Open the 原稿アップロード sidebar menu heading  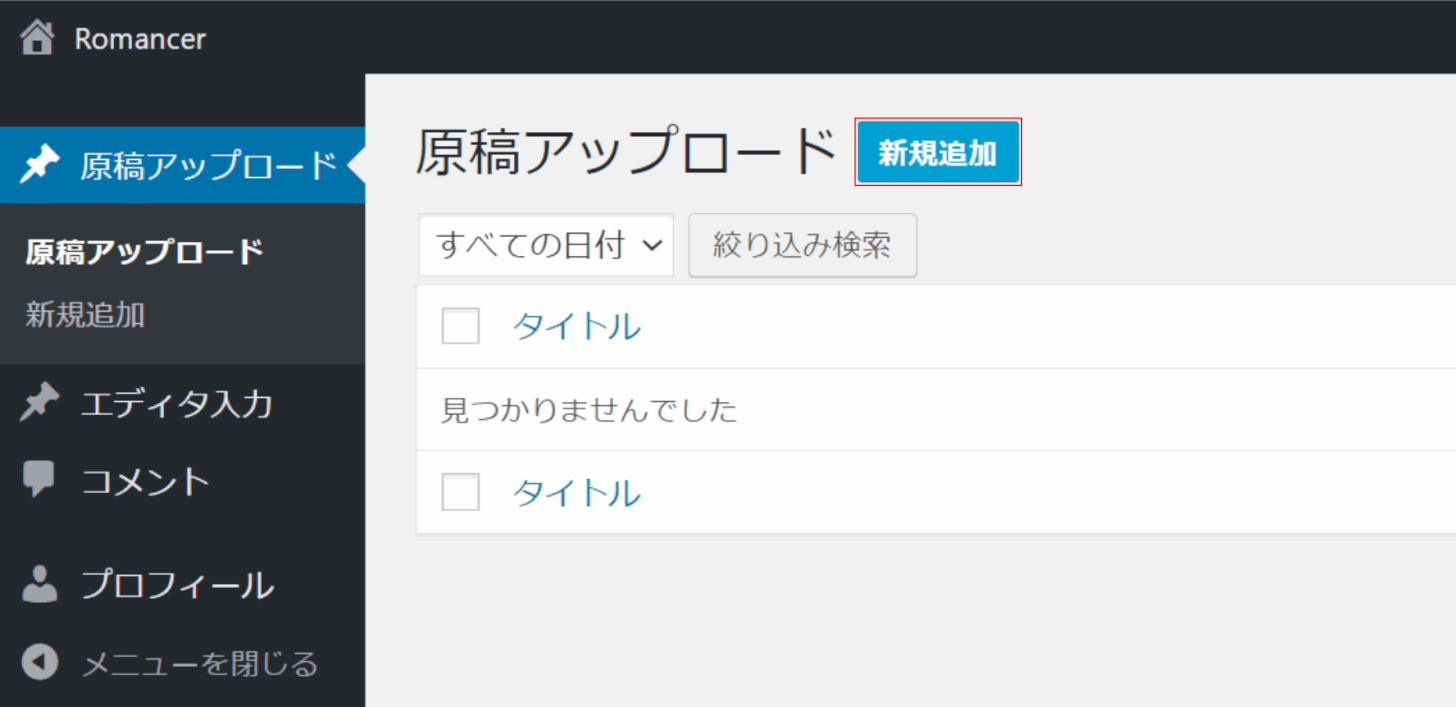[208, 166]
